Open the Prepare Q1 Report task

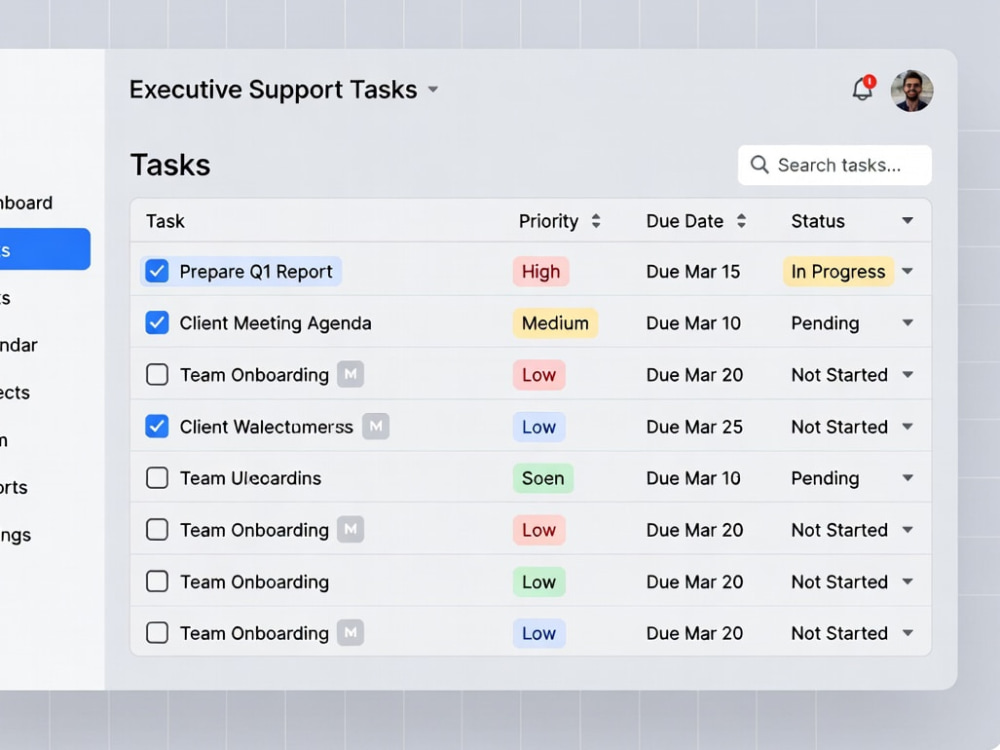pos(256,272)
